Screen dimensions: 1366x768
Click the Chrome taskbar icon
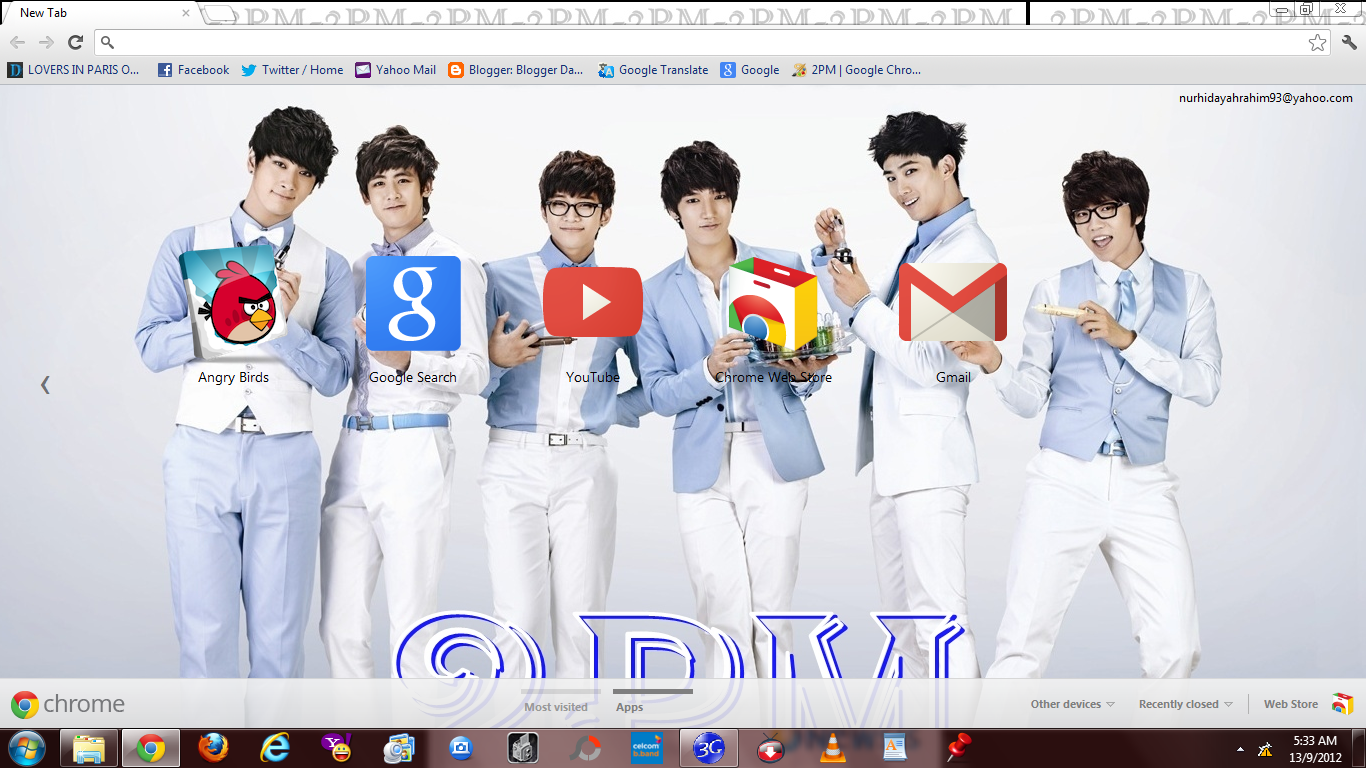pos(151,748)
